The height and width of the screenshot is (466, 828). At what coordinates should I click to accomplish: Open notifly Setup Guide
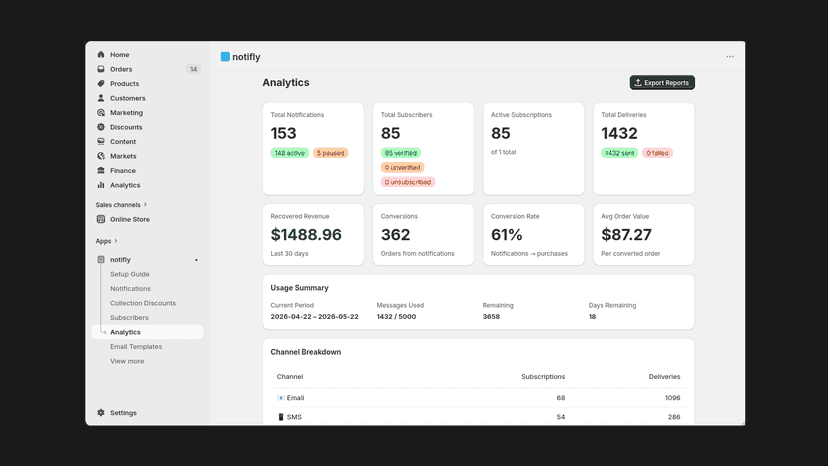point(130,274)
